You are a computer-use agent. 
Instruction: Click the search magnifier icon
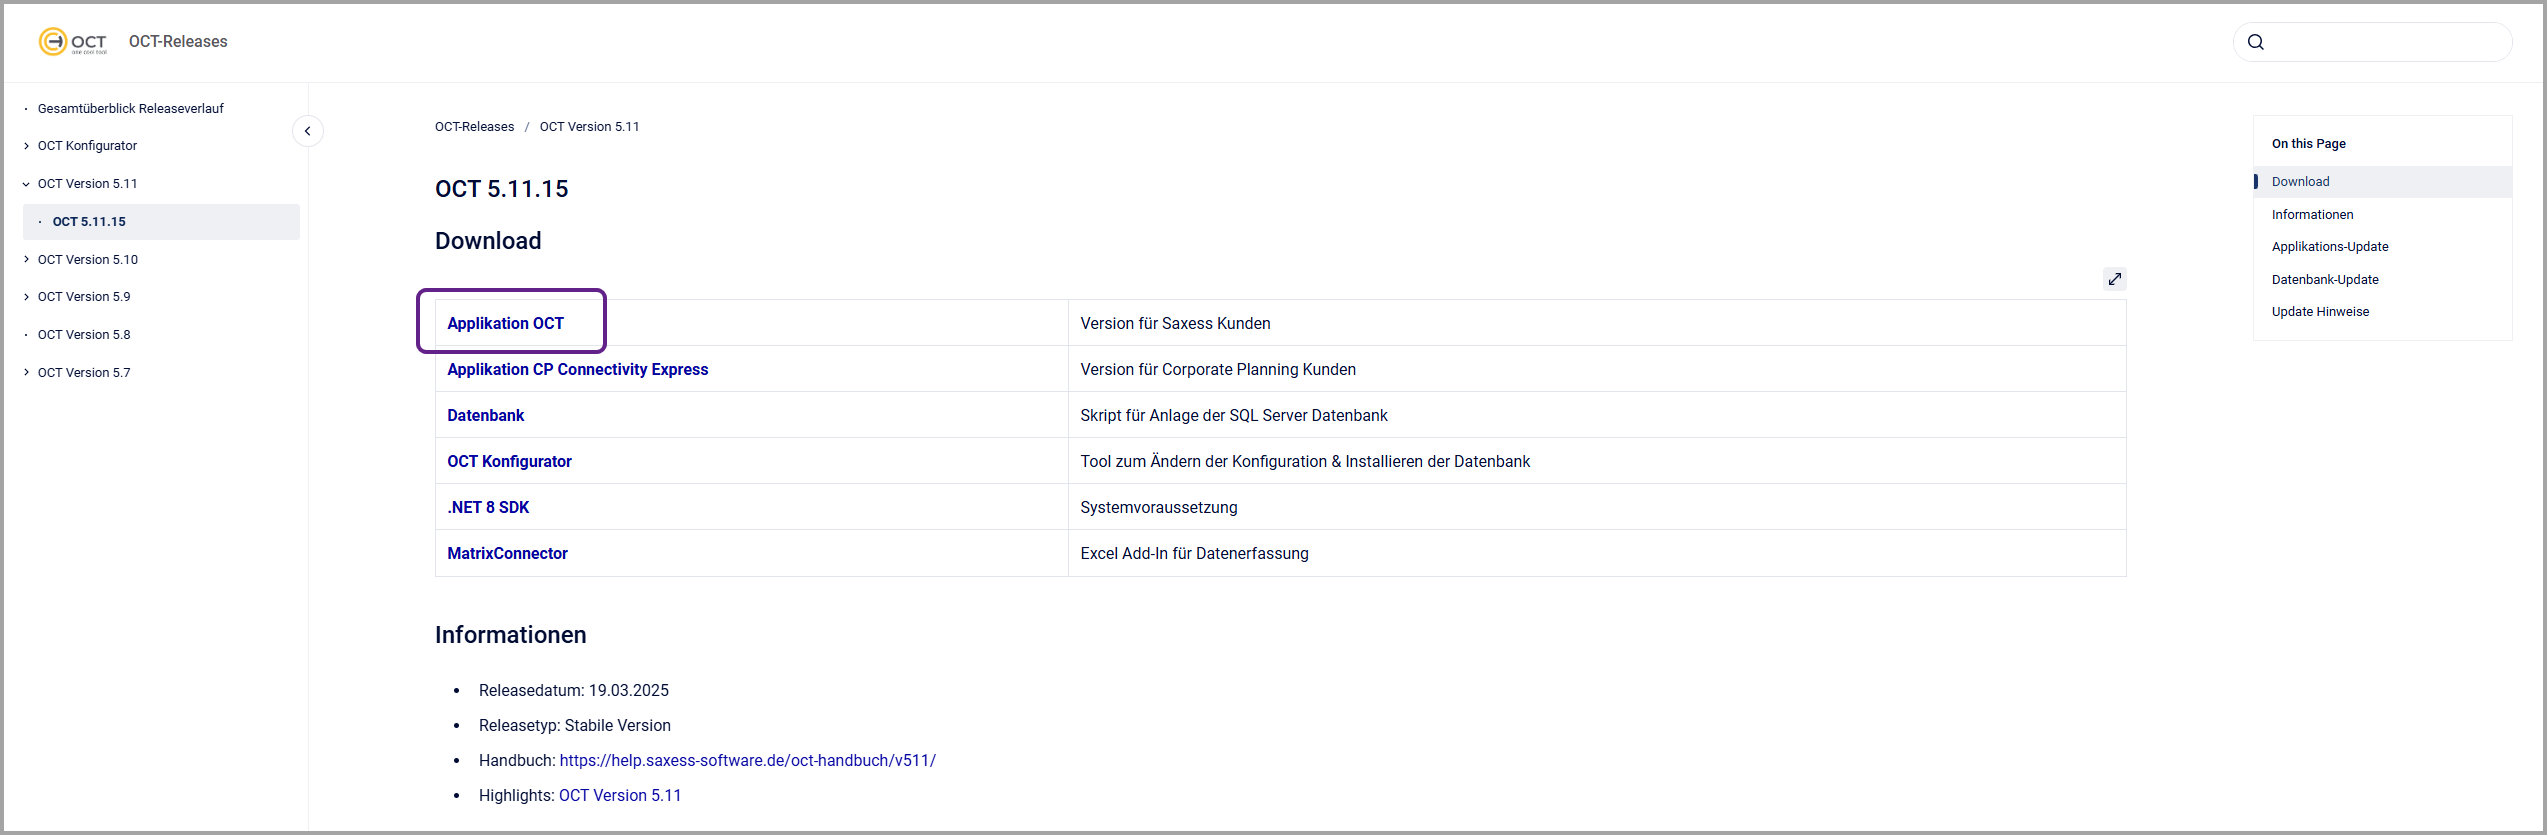point(2256,42)
